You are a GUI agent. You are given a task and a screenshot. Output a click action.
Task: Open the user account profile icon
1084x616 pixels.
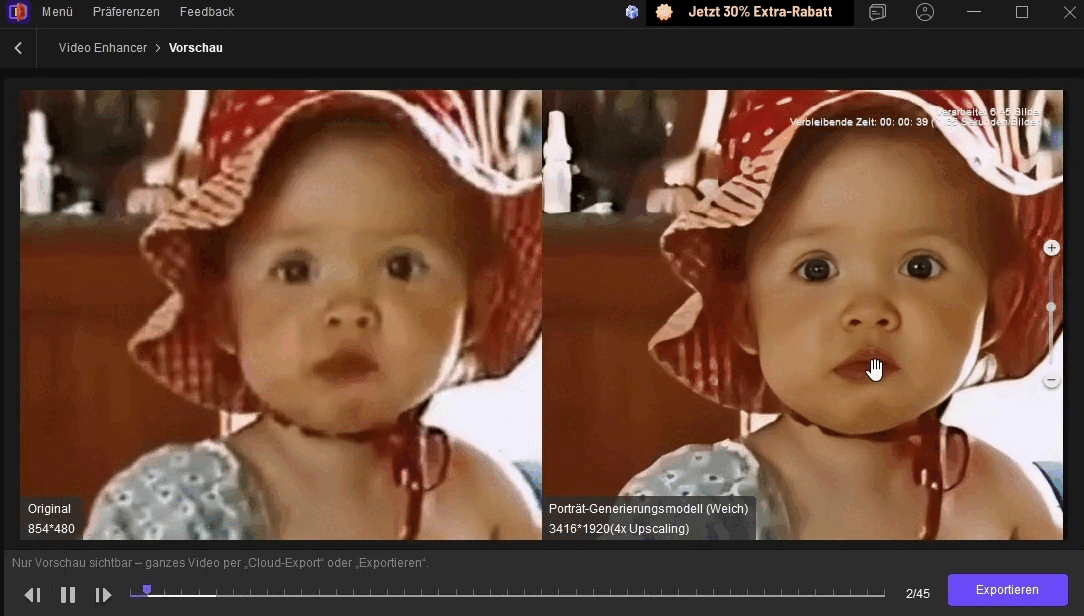pyautogui.click(x=925, y=12)
